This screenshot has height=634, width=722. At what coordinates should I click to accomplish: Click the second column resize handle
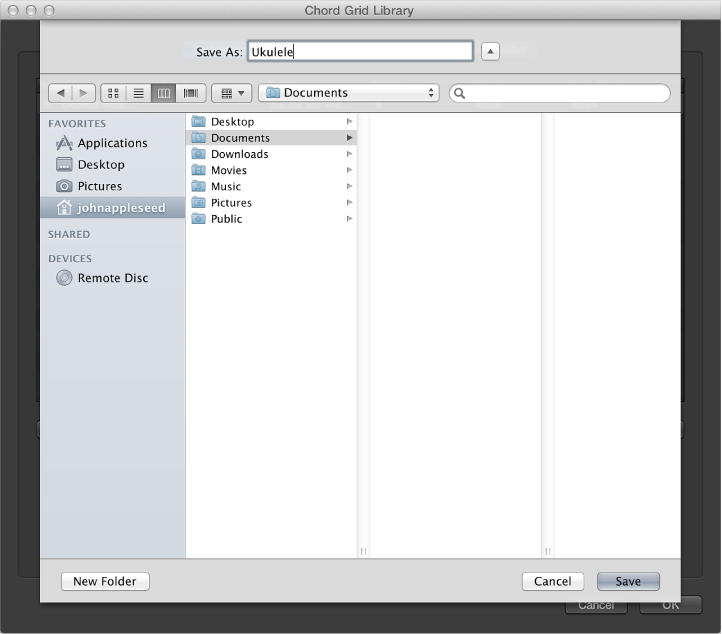tap(547, 551)
